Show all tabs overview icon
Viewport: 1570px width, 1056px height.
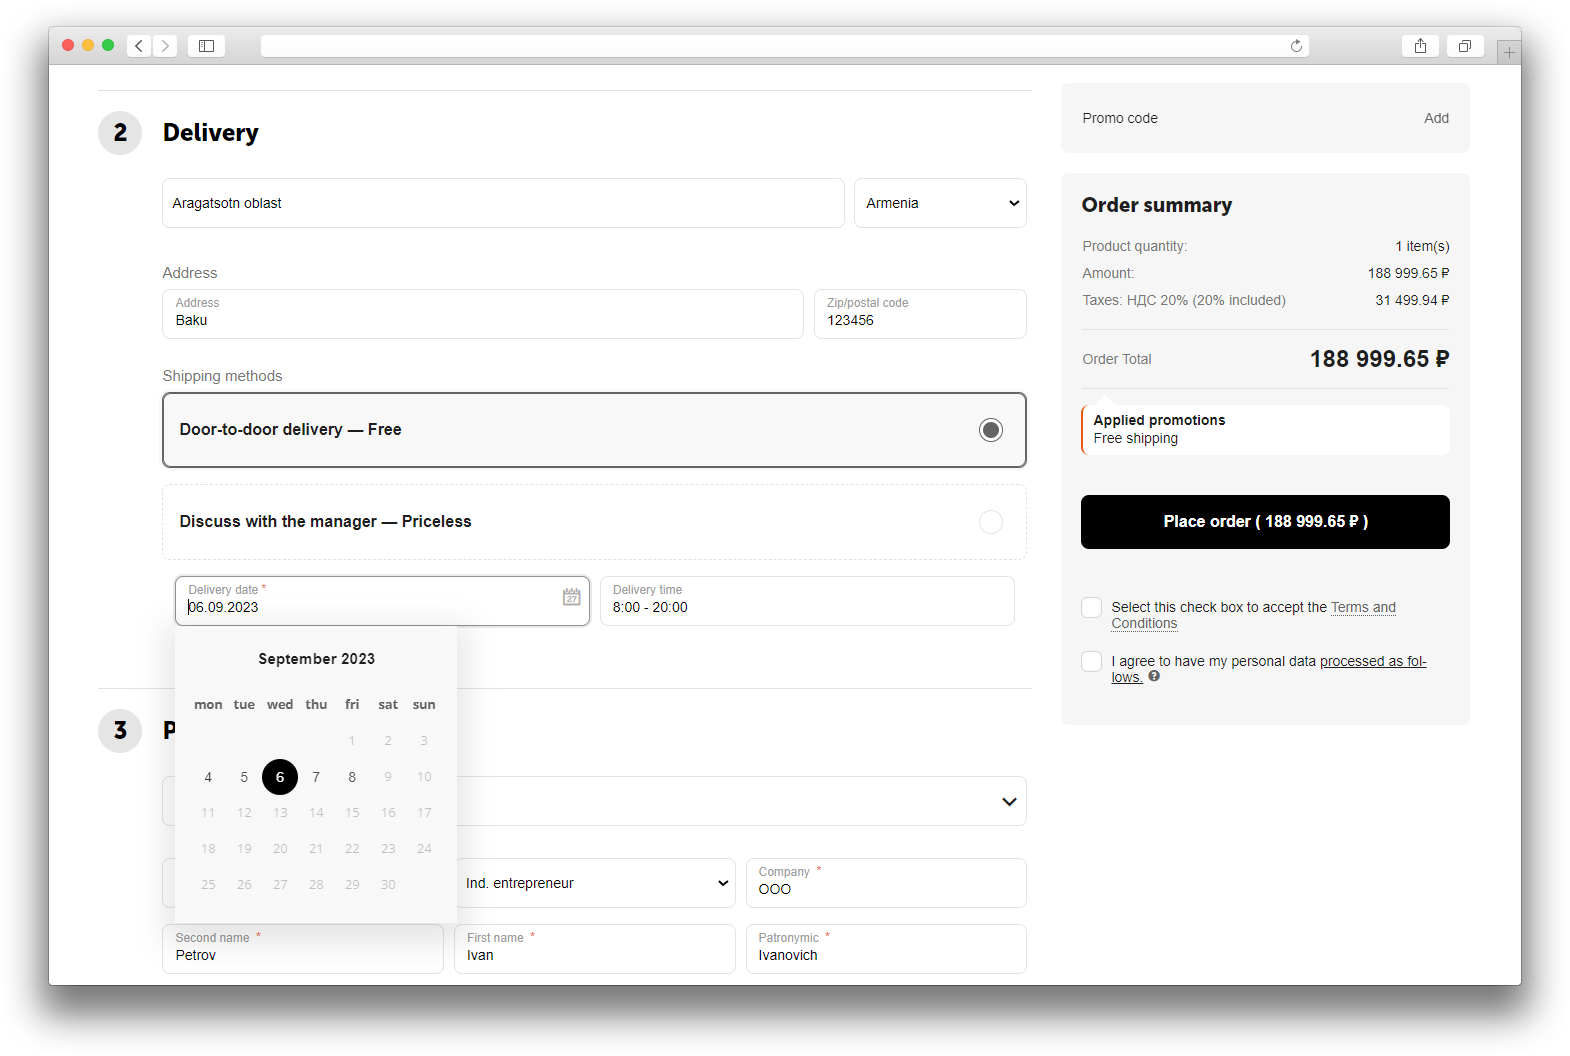1464,46
